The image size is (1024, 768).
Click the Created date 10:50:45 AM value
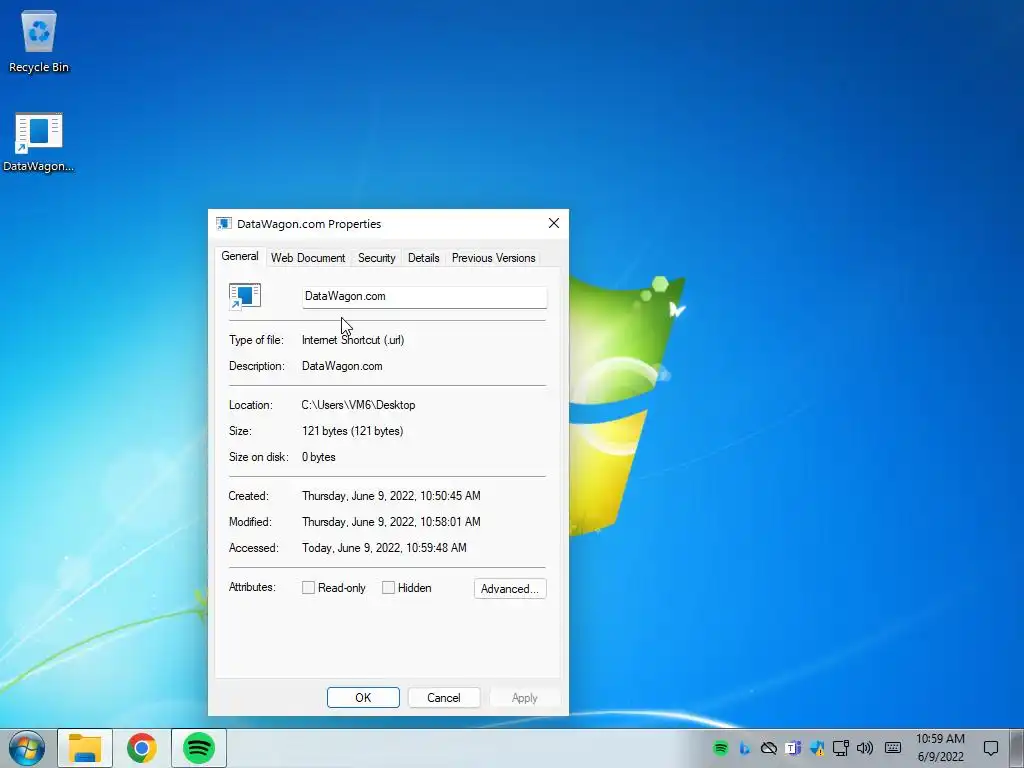pyautogui.click(x=391, y=496)
